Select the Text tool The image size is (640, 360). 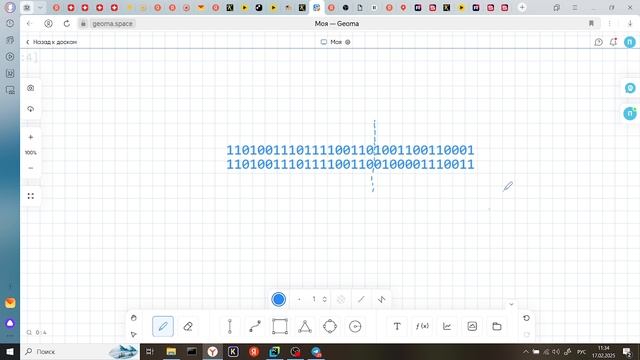coord(397,326)
